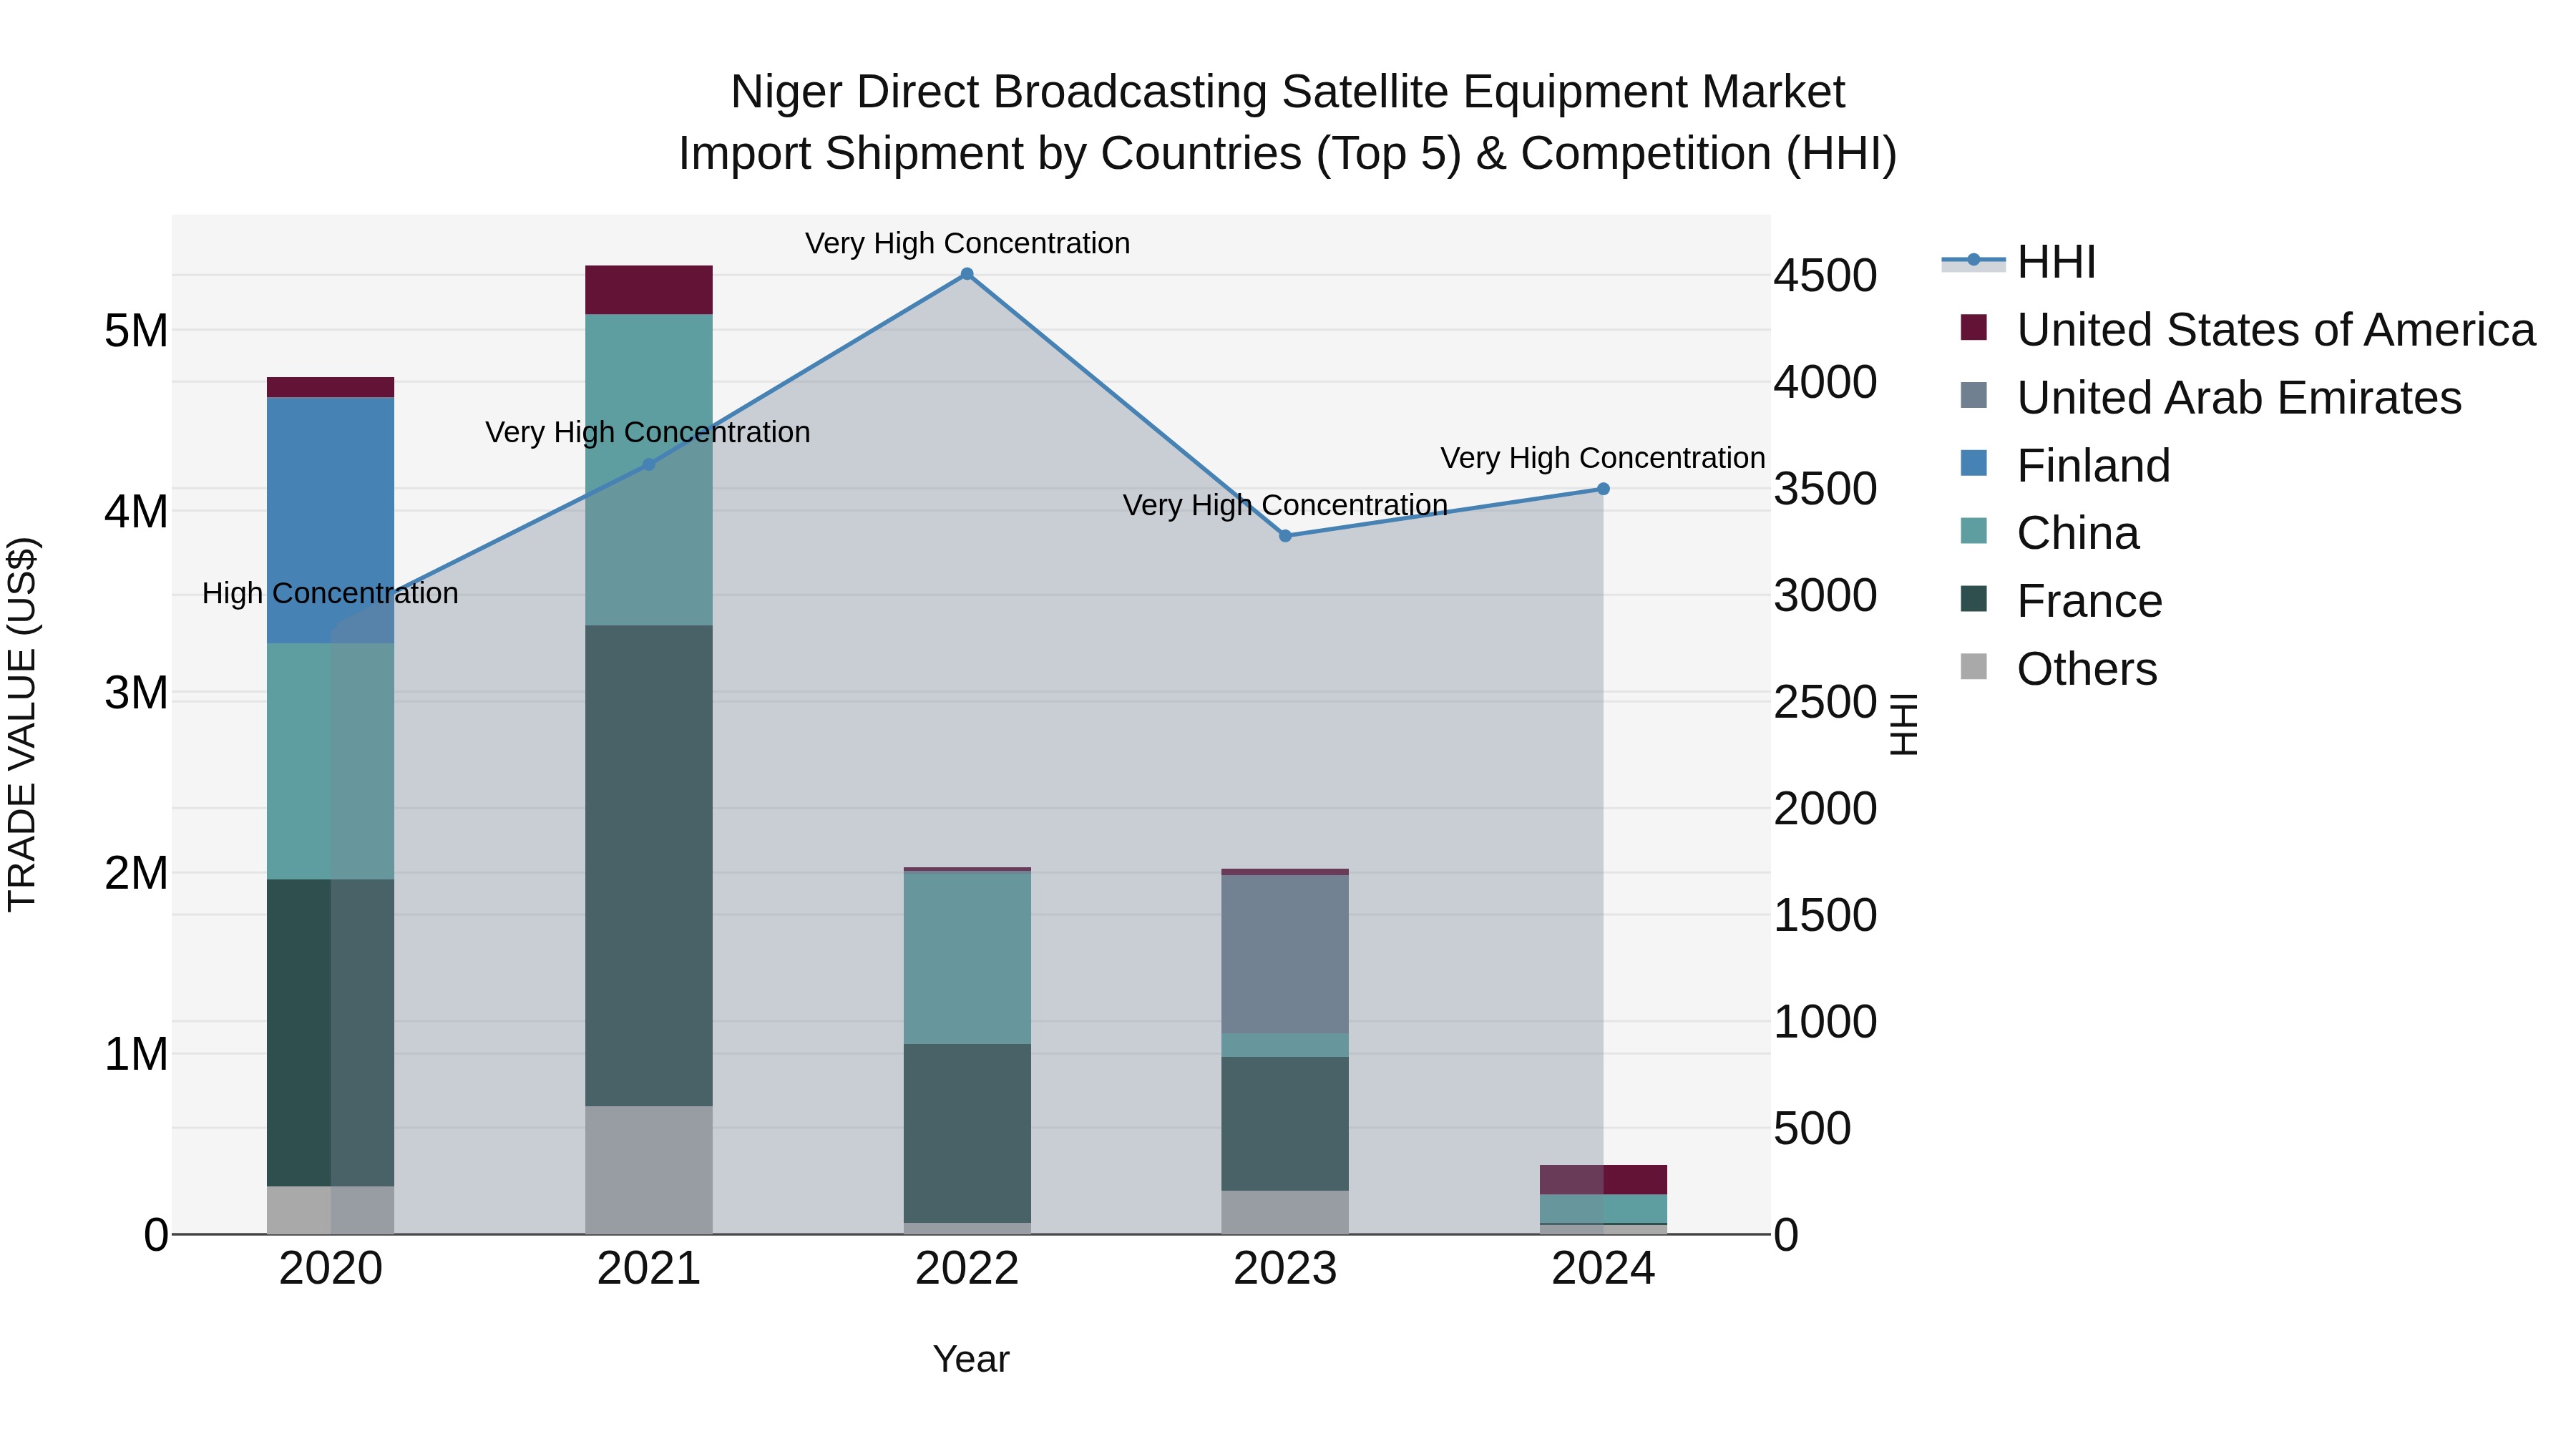The height and width of the screenshot is (1449, 2576).
Task: Click the United Arab Emirates segment in 2023
Action: point(1285,955)
